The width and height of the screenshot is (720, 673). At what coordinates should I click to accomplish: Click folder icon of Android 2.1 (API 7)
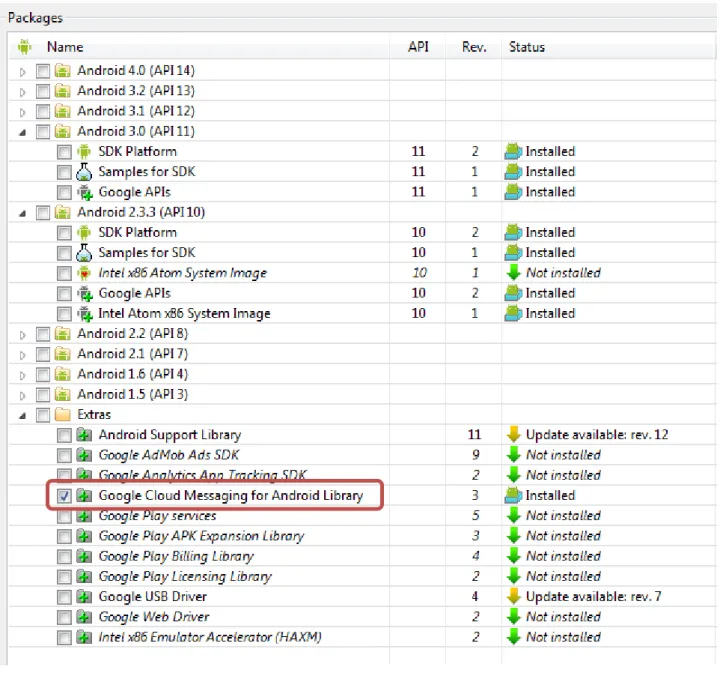[x=62, y=354]
